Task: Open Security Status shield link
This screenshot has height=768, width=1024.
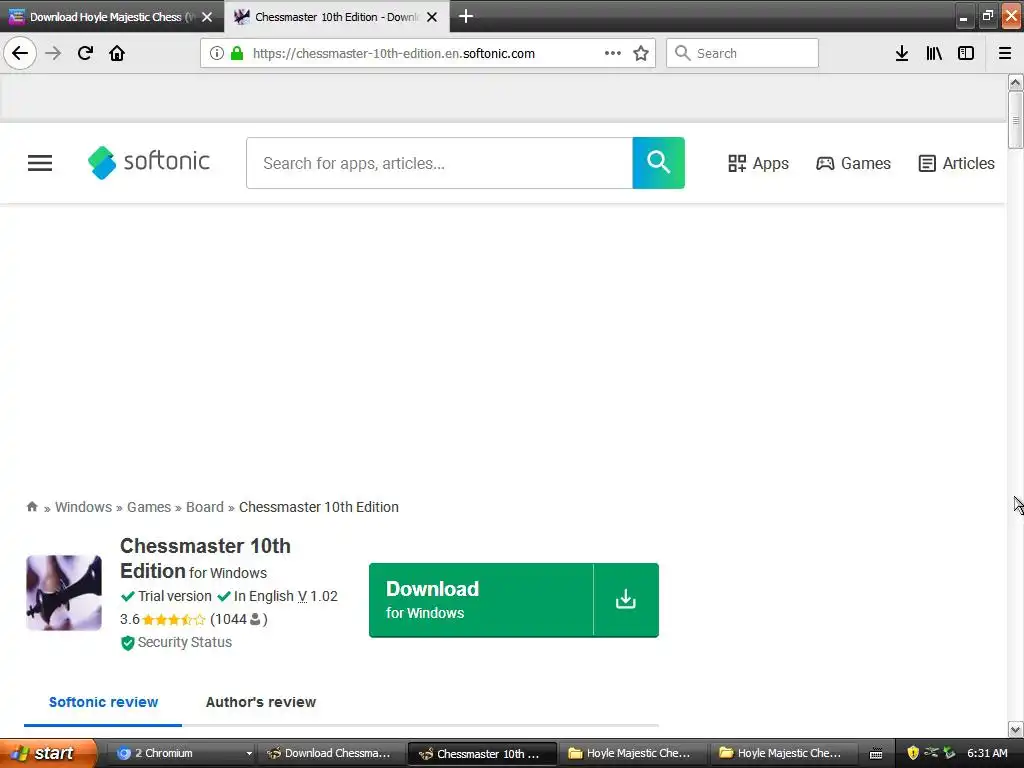Action: tap(176, 643)
